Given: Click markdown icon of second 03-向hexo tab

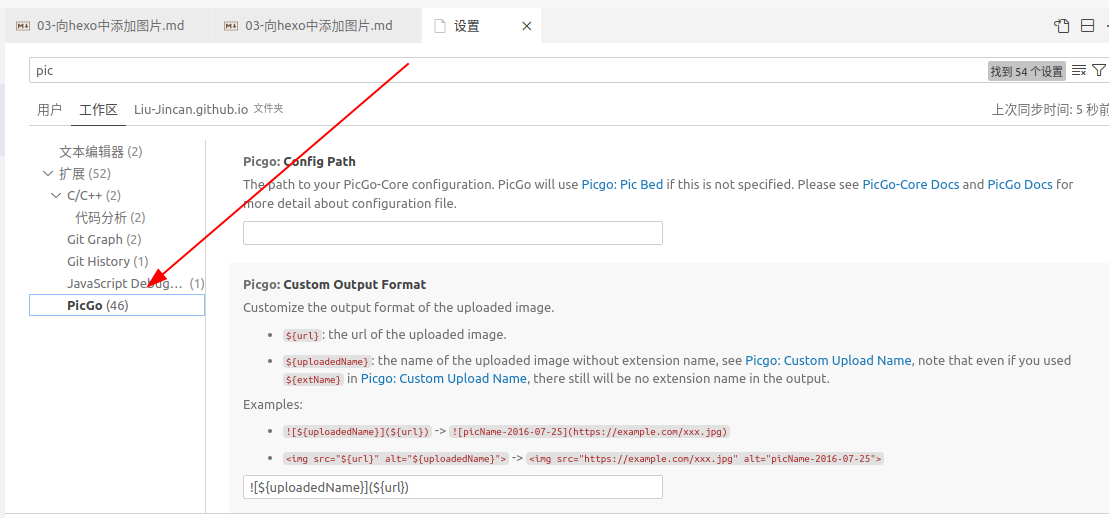Looking at the screenshot, I should point(231,26).
